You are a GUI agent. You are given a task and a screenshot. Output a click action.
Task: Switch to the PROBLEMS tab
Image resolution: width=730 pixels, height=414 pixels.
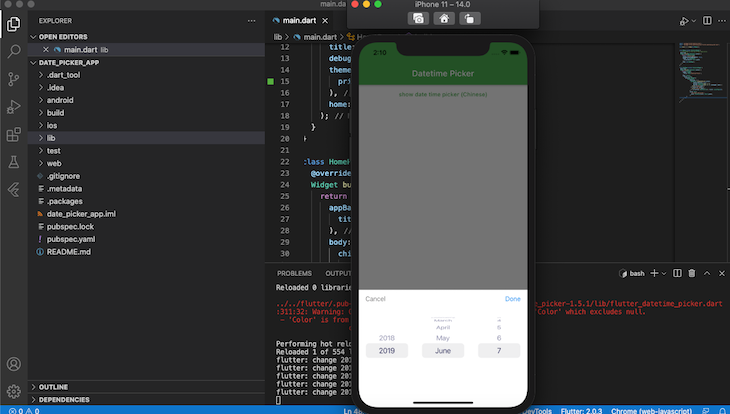(x=294, y=273)
